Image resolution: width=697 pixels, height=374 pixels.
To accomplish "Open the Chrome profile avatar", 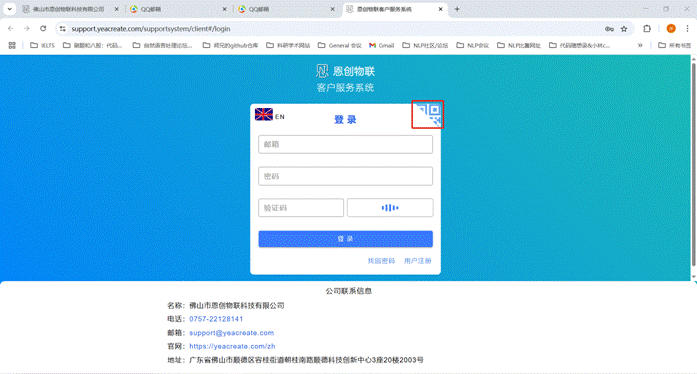I will click(x=671, y=28).
